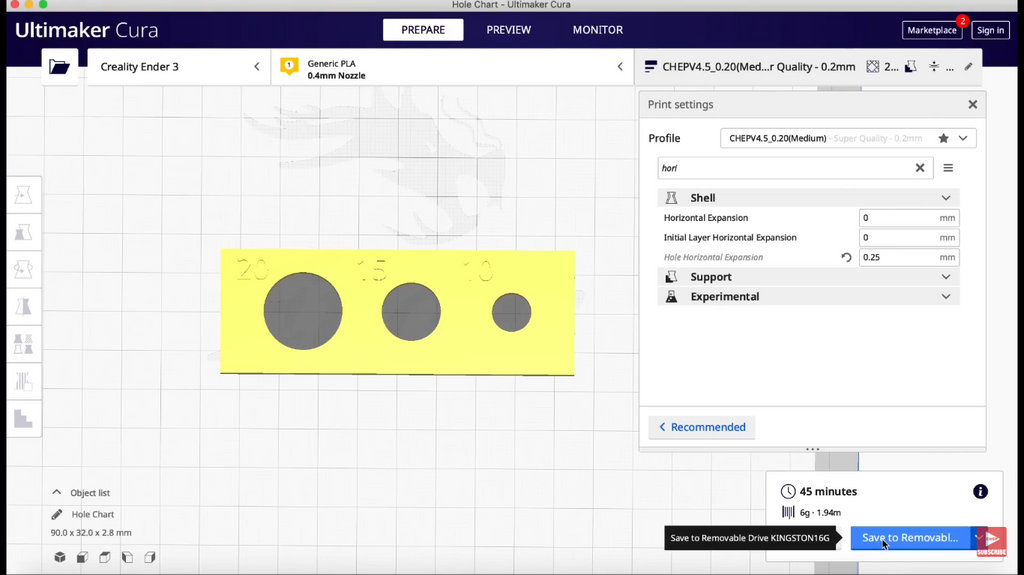
Task: Click pencil edit icon in settings summary bar
Action: click(968, 67)
